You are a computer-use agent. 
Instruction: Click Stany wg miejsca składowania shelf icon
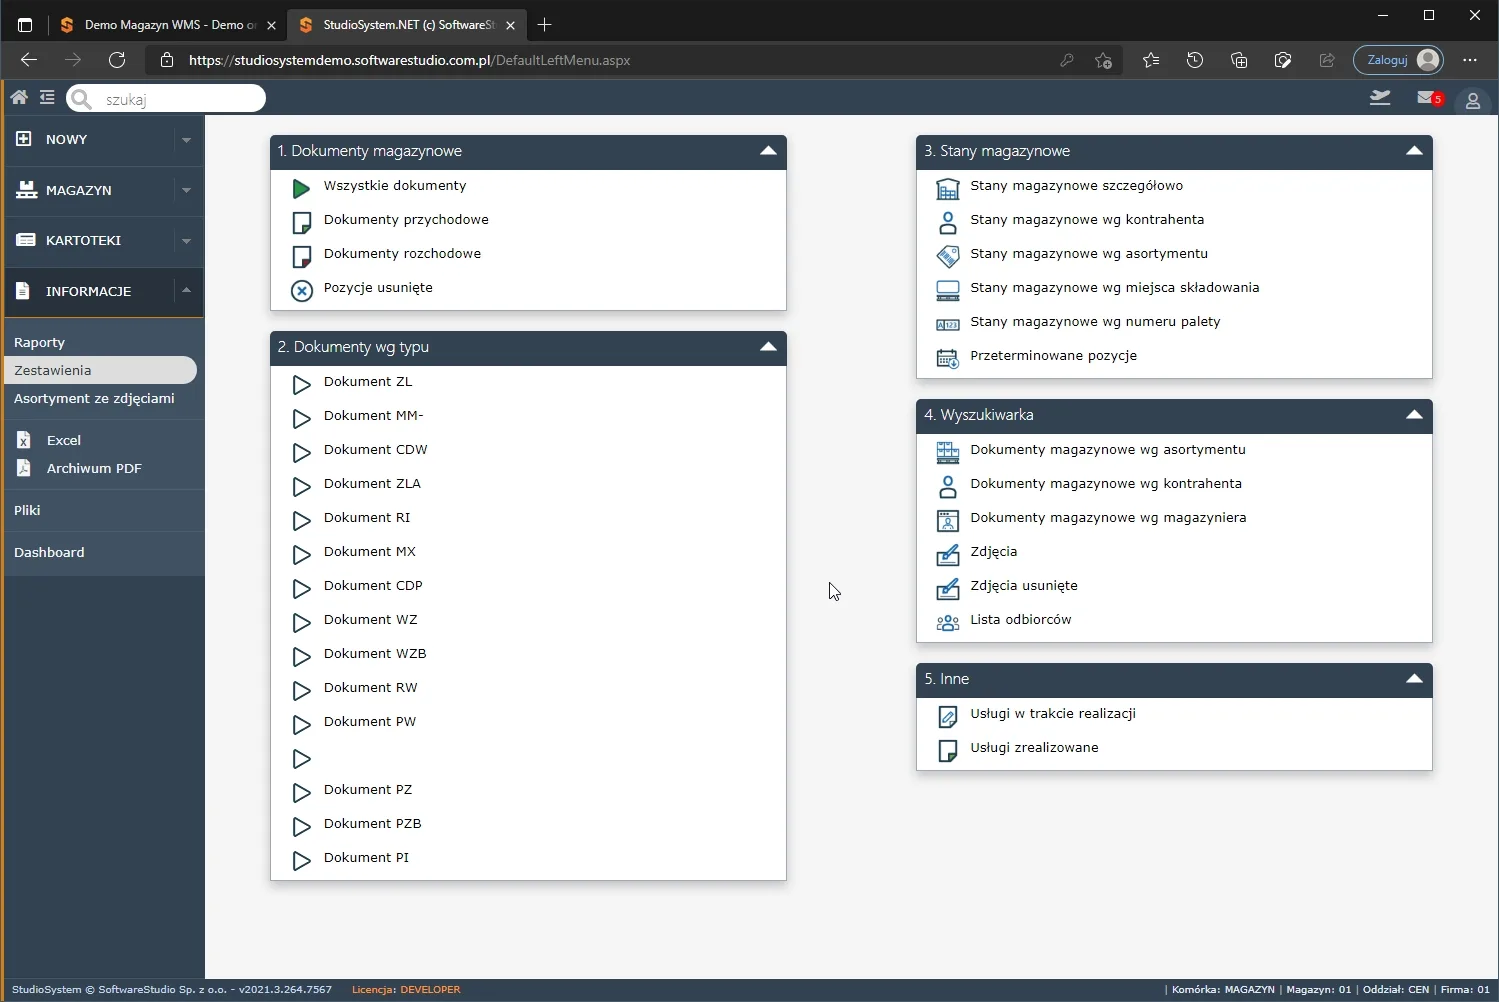[947, 290]
